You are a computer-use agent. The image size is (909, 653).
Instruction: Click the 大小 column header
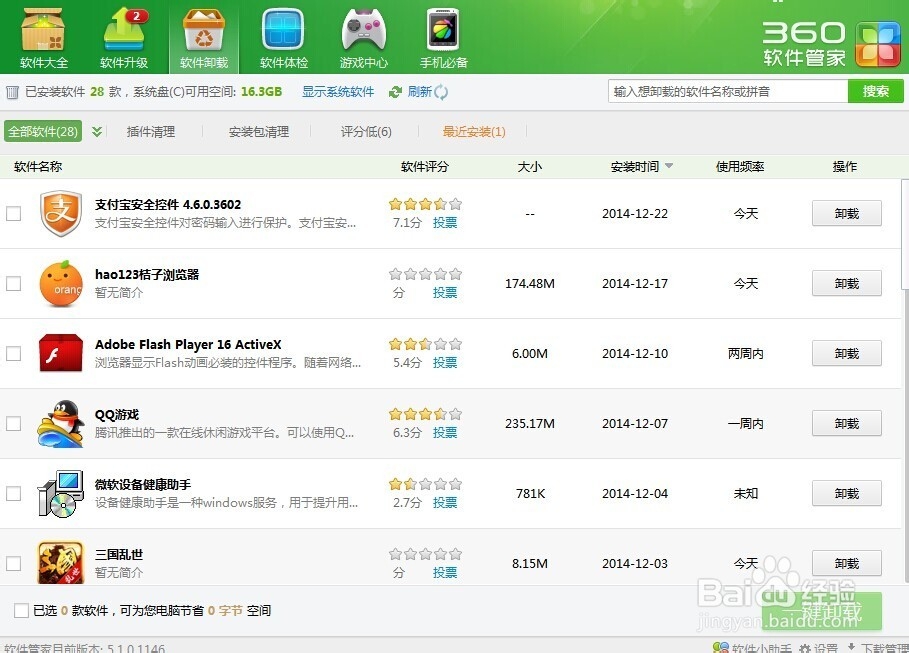click(529, 166)
